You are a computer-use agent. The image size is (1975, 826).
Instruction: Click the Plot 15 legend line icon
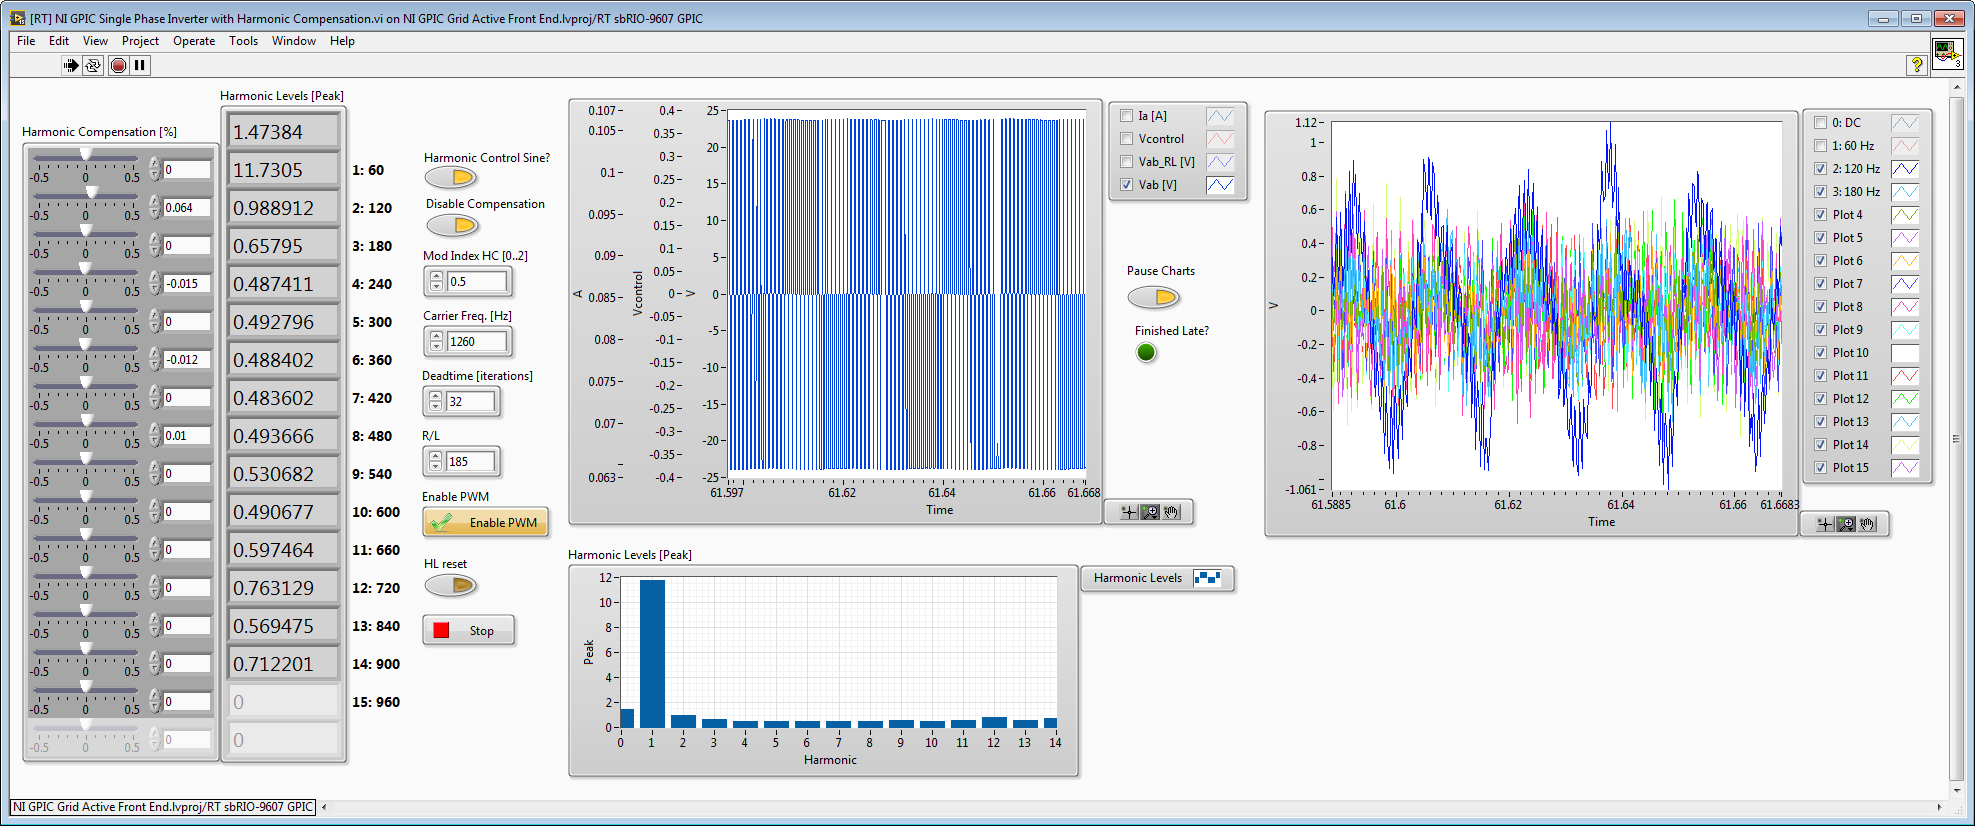pyautogui.click(x=1905, y=468)
